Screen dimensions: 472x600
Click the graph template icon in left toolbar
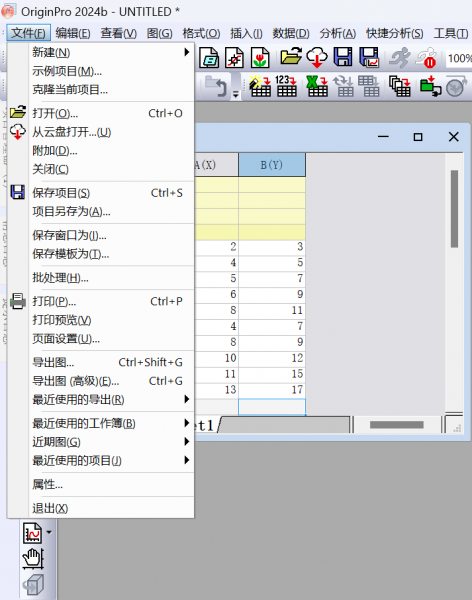[33, 533]
